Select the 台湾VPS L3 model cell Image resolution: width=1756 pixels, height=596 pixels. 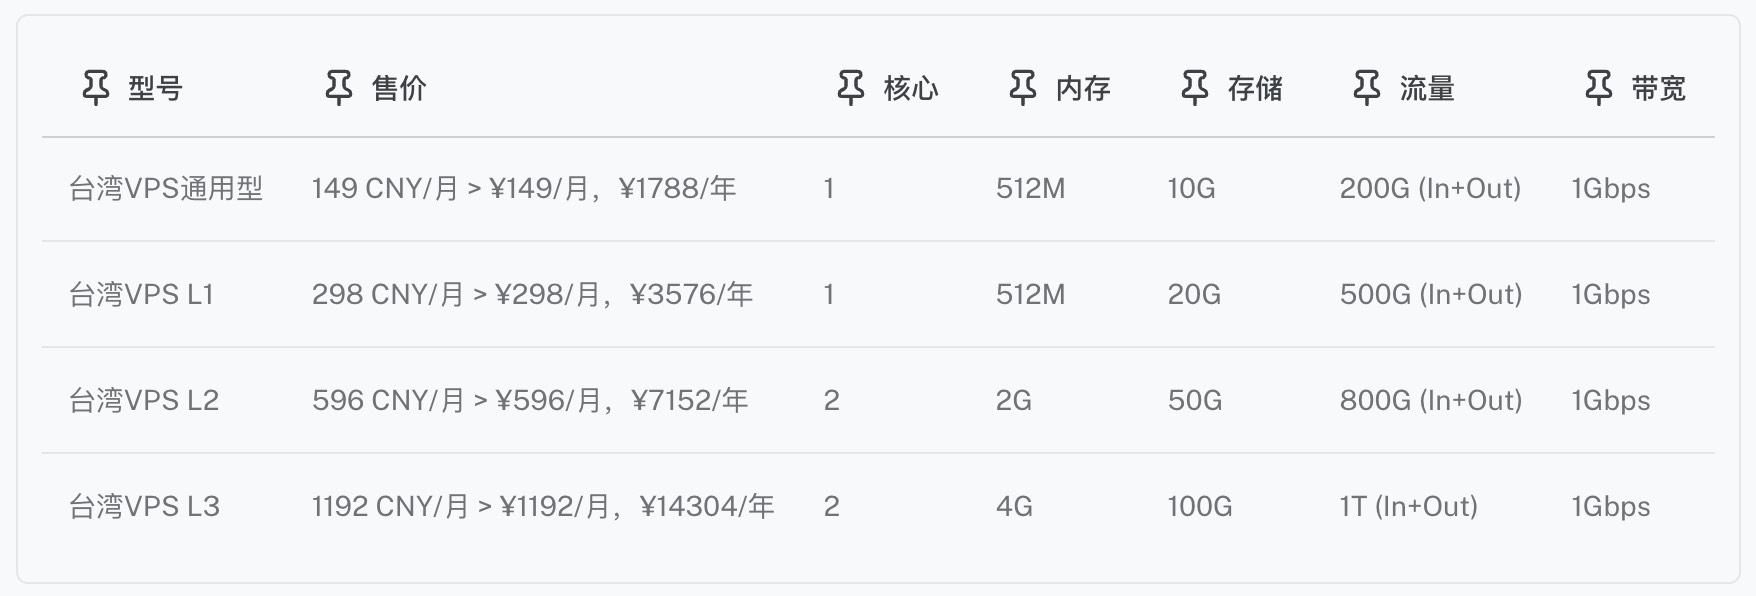(x=144, y=507)
